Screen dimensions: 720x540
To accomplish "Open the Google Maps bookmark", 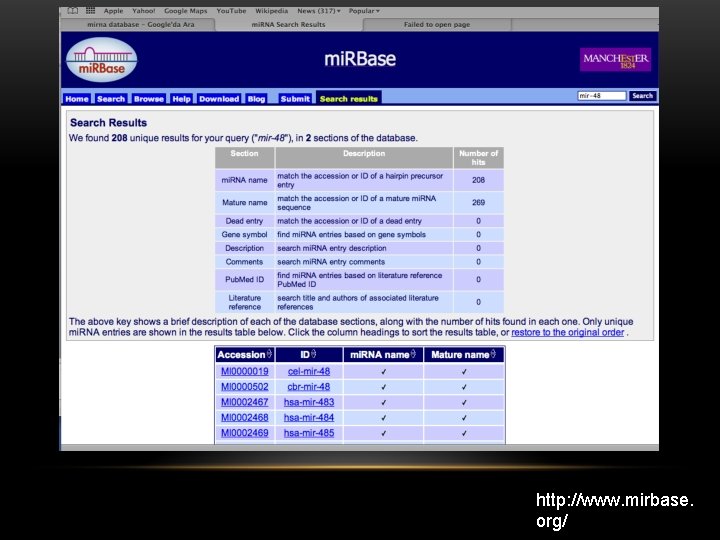I will [x=186, y=11].
